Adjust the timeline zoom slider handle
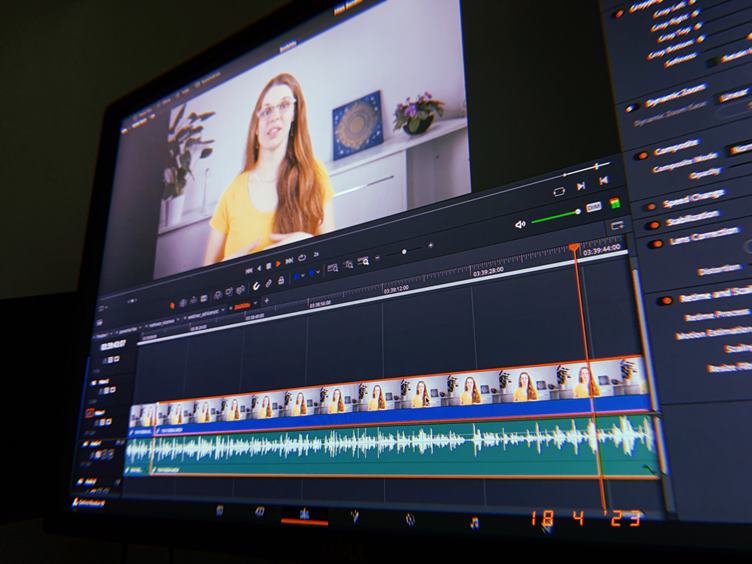The image size is (752, 564). pos(404,252)
